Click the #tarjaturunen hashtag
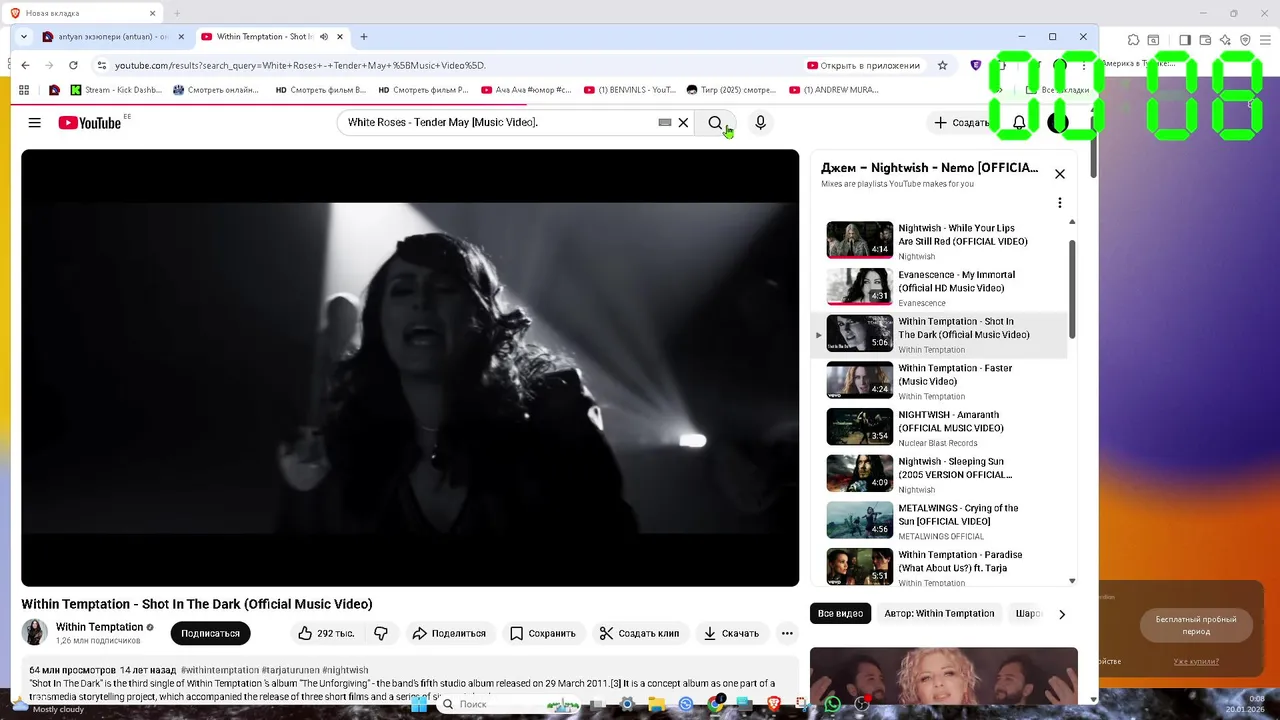 [290, 670]
